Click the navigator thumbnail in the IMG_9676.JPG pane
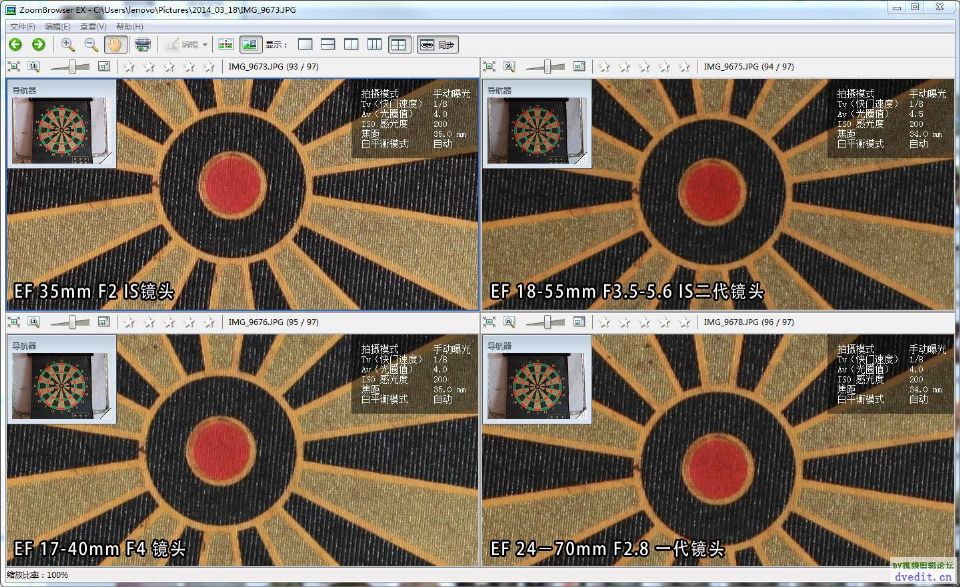Image resolution: width=960 pixels, height=587 pixels. tap(61, 386)
